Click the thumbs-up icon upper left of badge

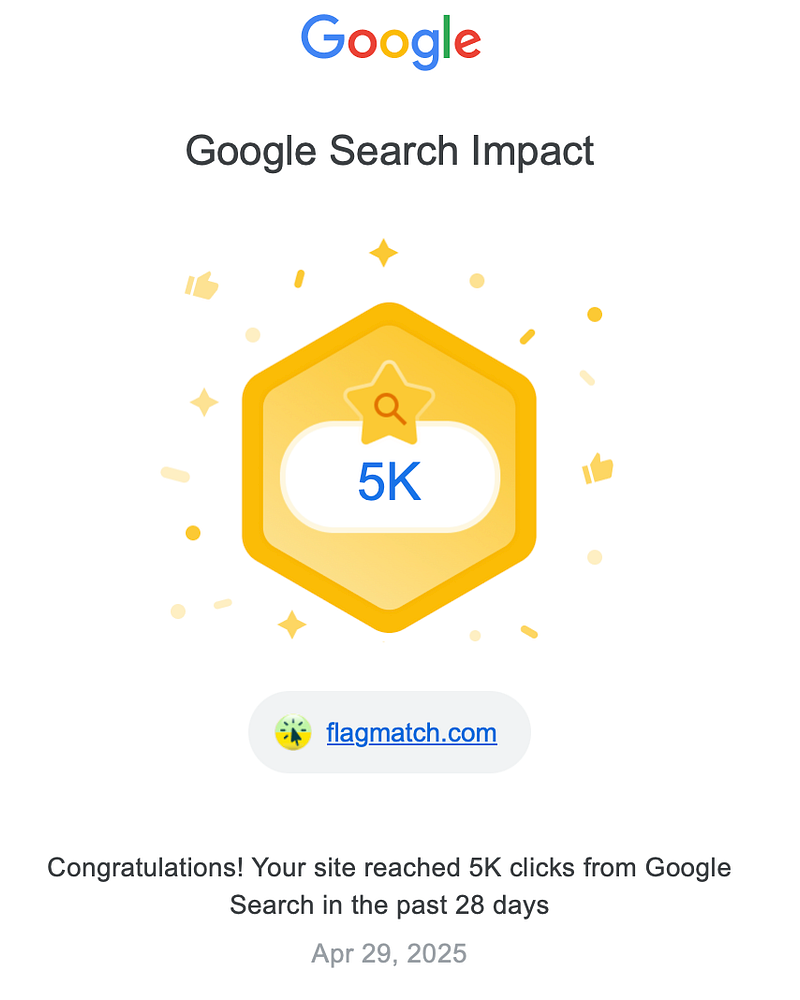[202, 285]
